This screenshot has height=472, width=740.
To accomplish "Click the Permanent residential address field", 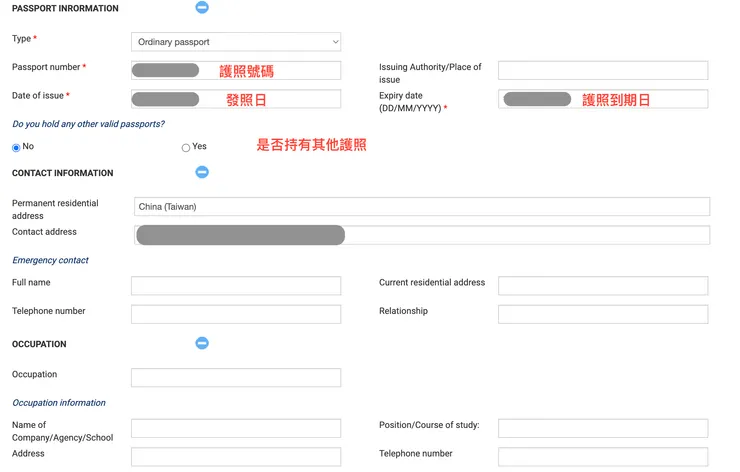I will [422, 207].
